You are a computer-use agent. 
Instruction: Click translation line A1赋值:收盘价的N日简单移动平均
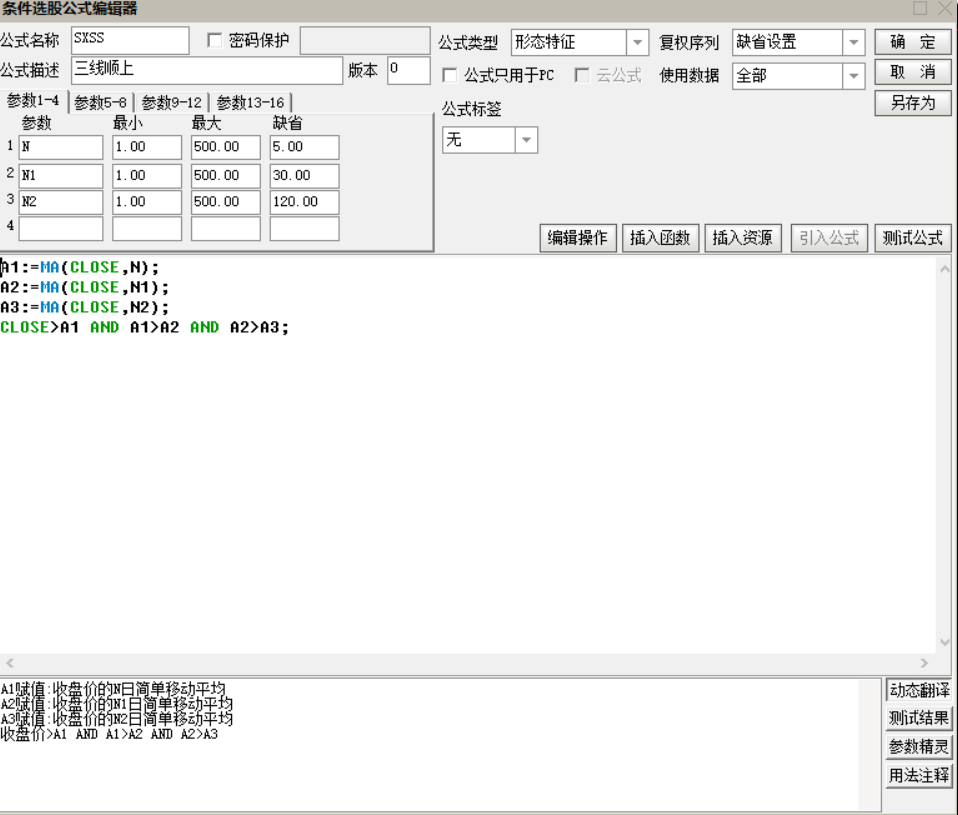coord(113,690)
